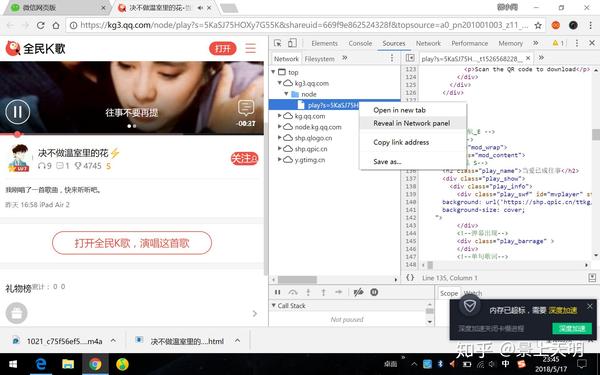The height and width of the screenshot is (375, 600).
Task: Collapse the kg3.qq.com tree node
Action: 280,83
